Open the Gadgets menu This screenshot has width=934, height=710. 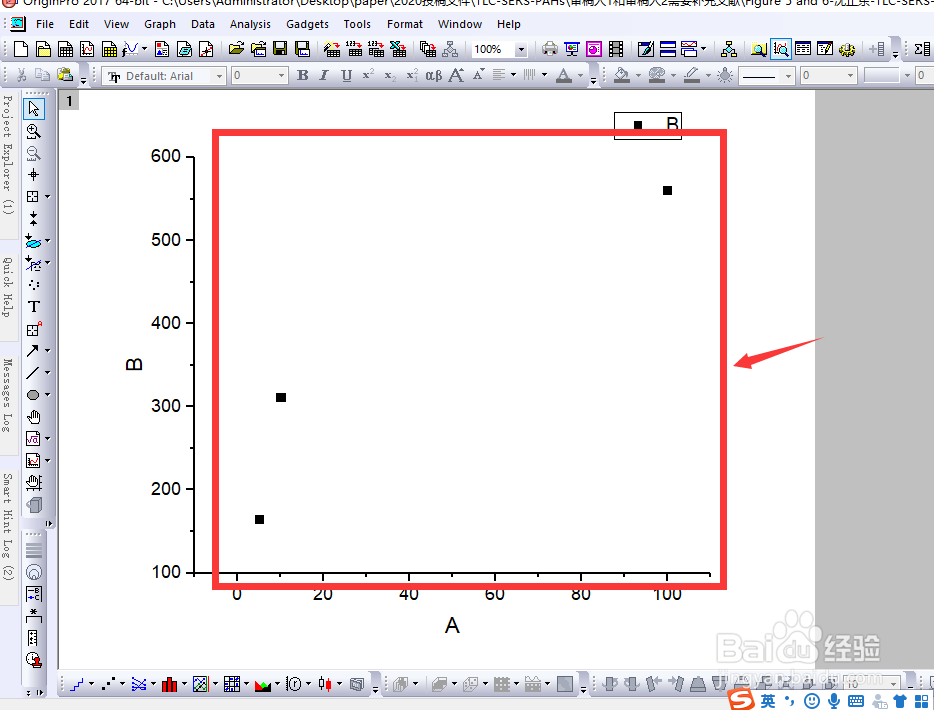pyautogui.click(x=307, y=24)
